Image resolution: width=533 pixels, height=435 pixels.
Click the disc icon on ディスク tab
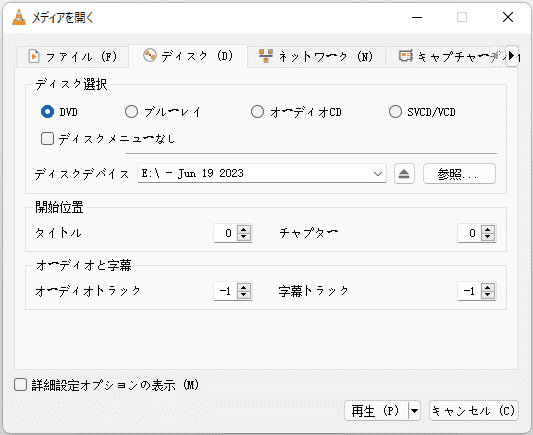click(150, 55)
